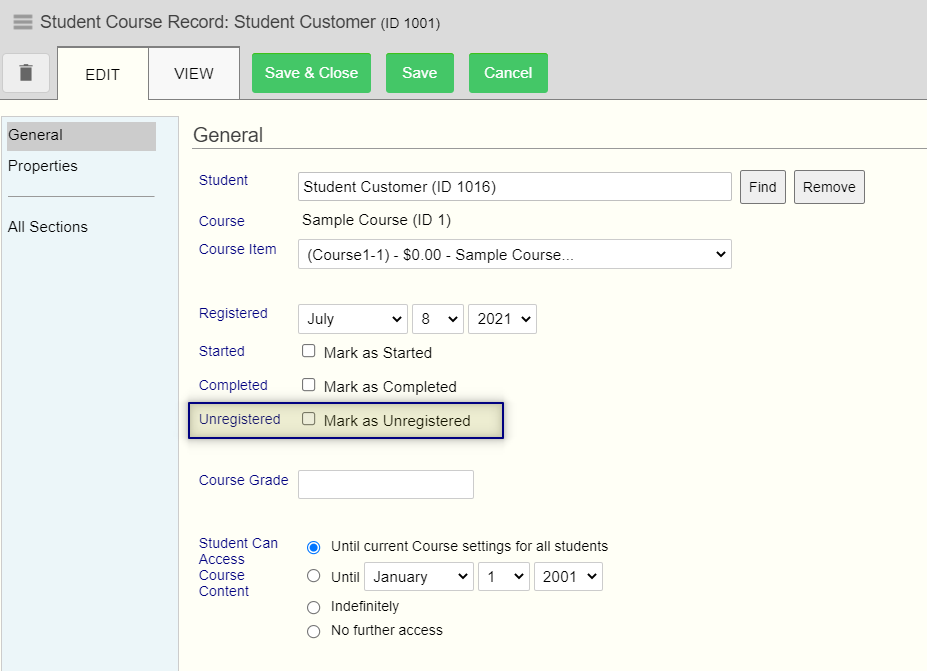Screen dimensions: 927x671
Task: Select the EDIT tab
Action: [102, 75]
